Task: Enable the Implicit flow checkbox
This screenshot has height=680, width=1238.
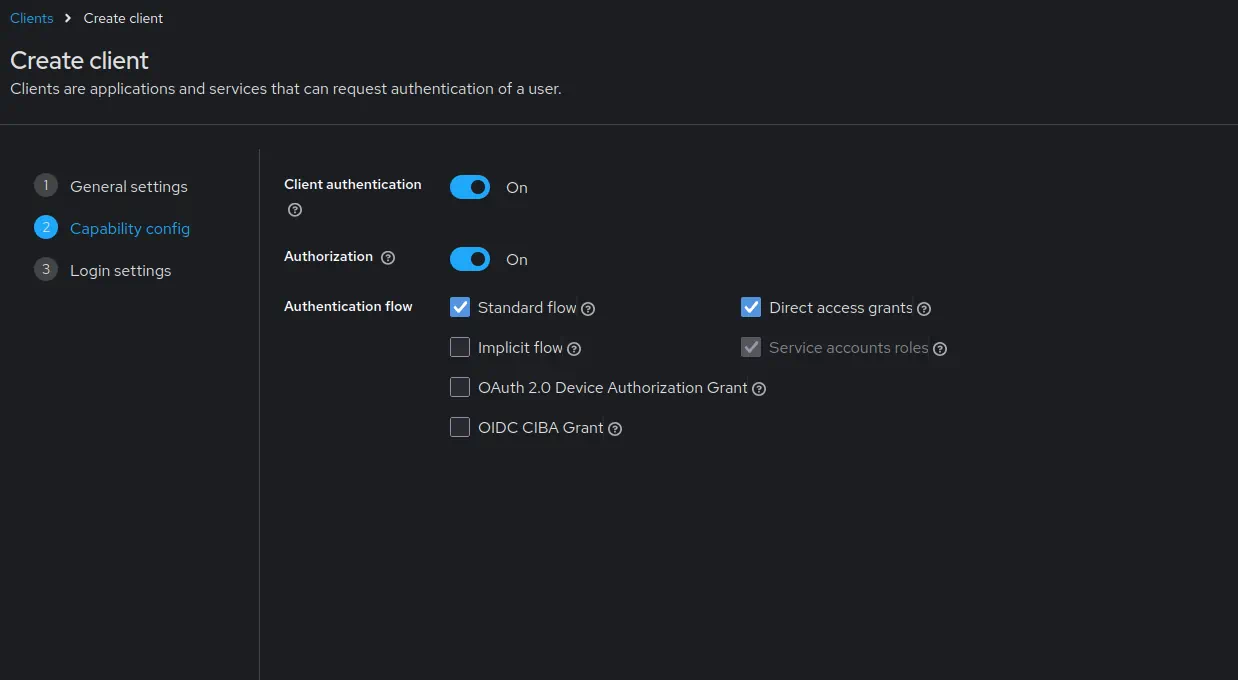Action: click(460, 348)
